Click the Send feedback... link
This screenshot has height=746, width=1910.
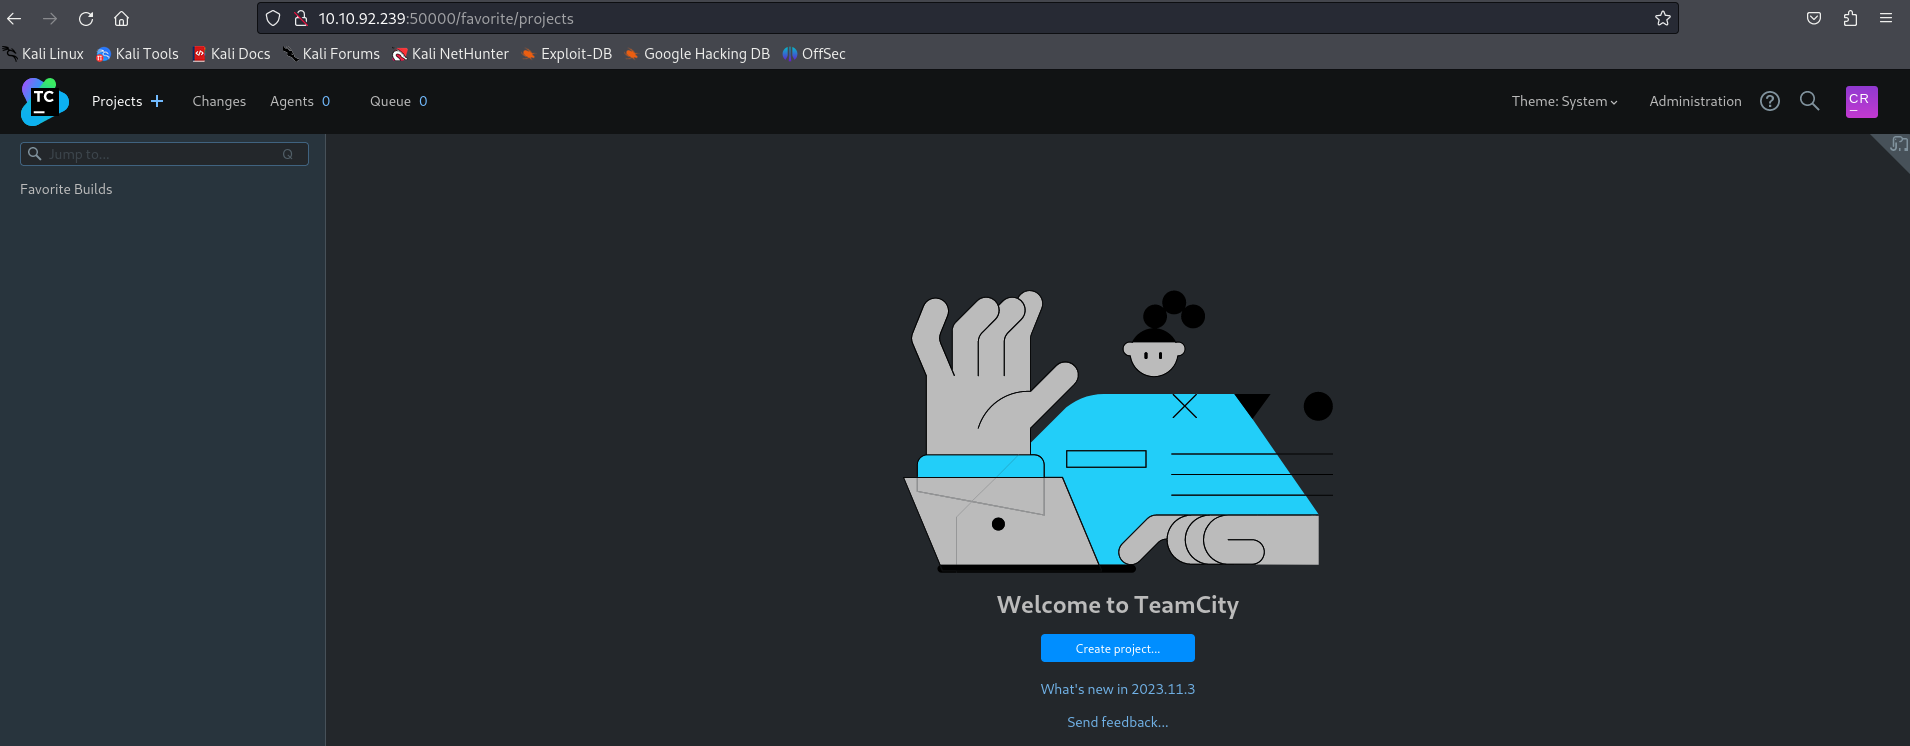coord(1117,722)
